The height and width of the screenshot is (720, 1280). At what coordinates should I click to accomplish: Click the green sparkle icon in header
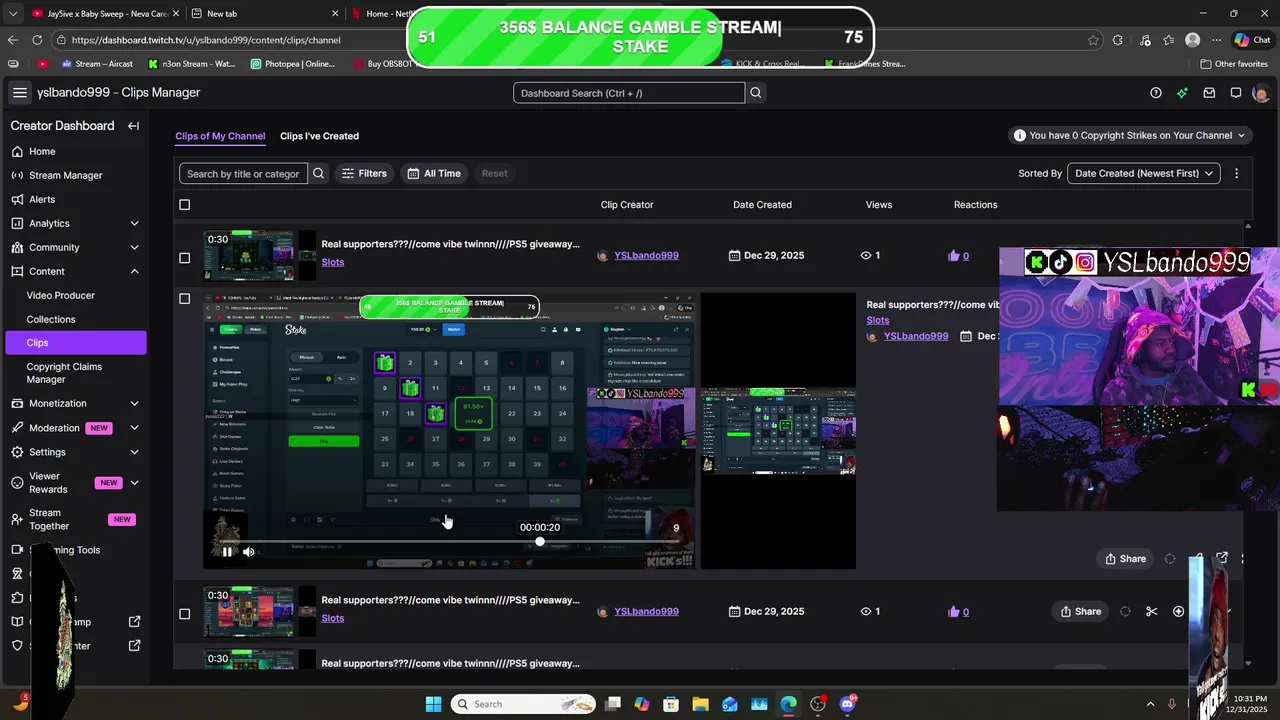point(1183,93)
